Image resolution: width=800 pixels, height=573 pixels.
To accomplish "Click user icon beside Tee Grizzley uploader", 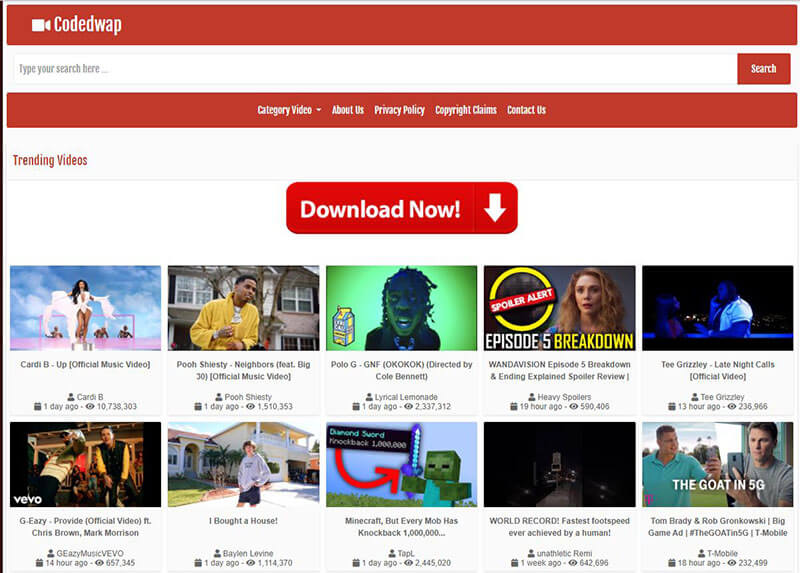I will pos(694,397).
